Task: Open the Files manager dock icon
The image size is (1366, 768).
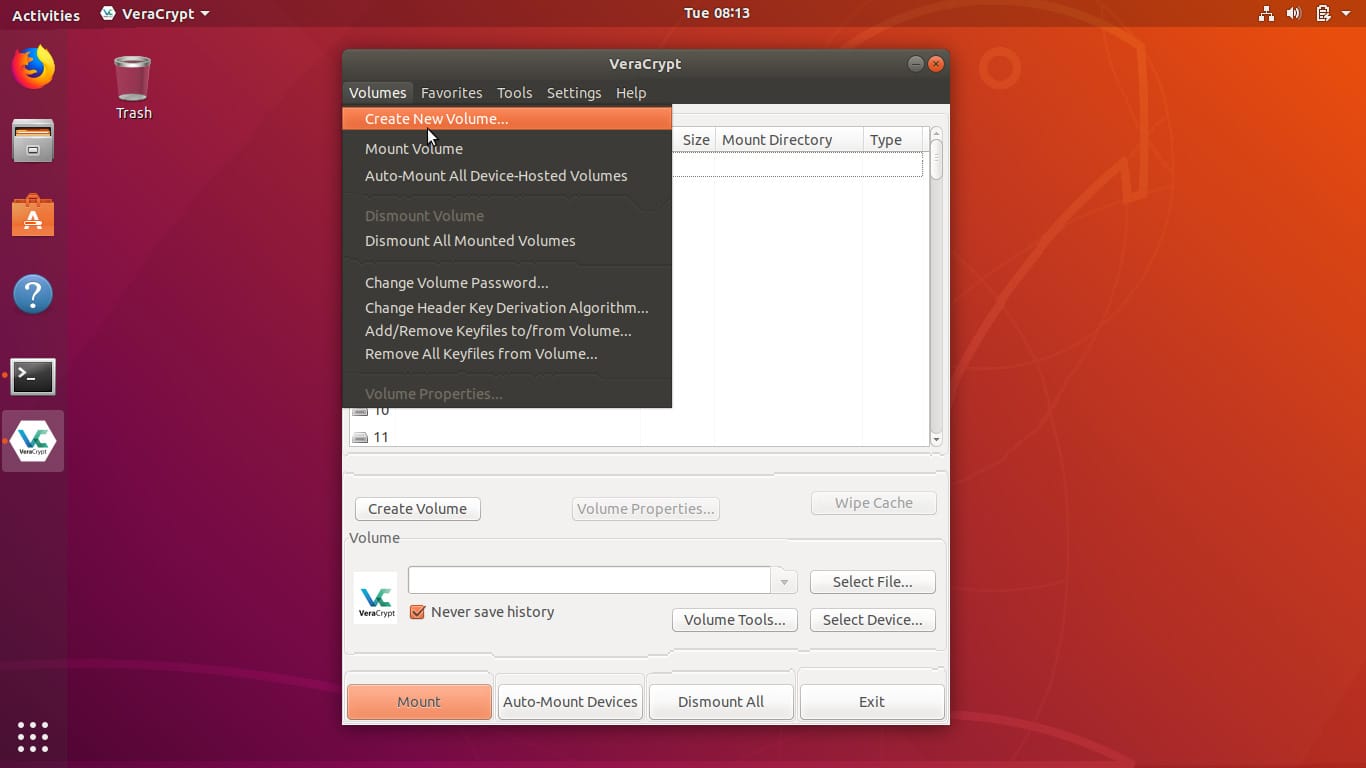Action: (33, 141)
